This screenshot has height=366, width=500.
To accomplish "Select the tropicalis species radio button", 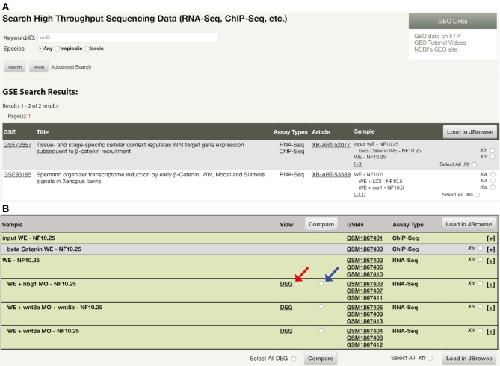I will pos(58,49).
